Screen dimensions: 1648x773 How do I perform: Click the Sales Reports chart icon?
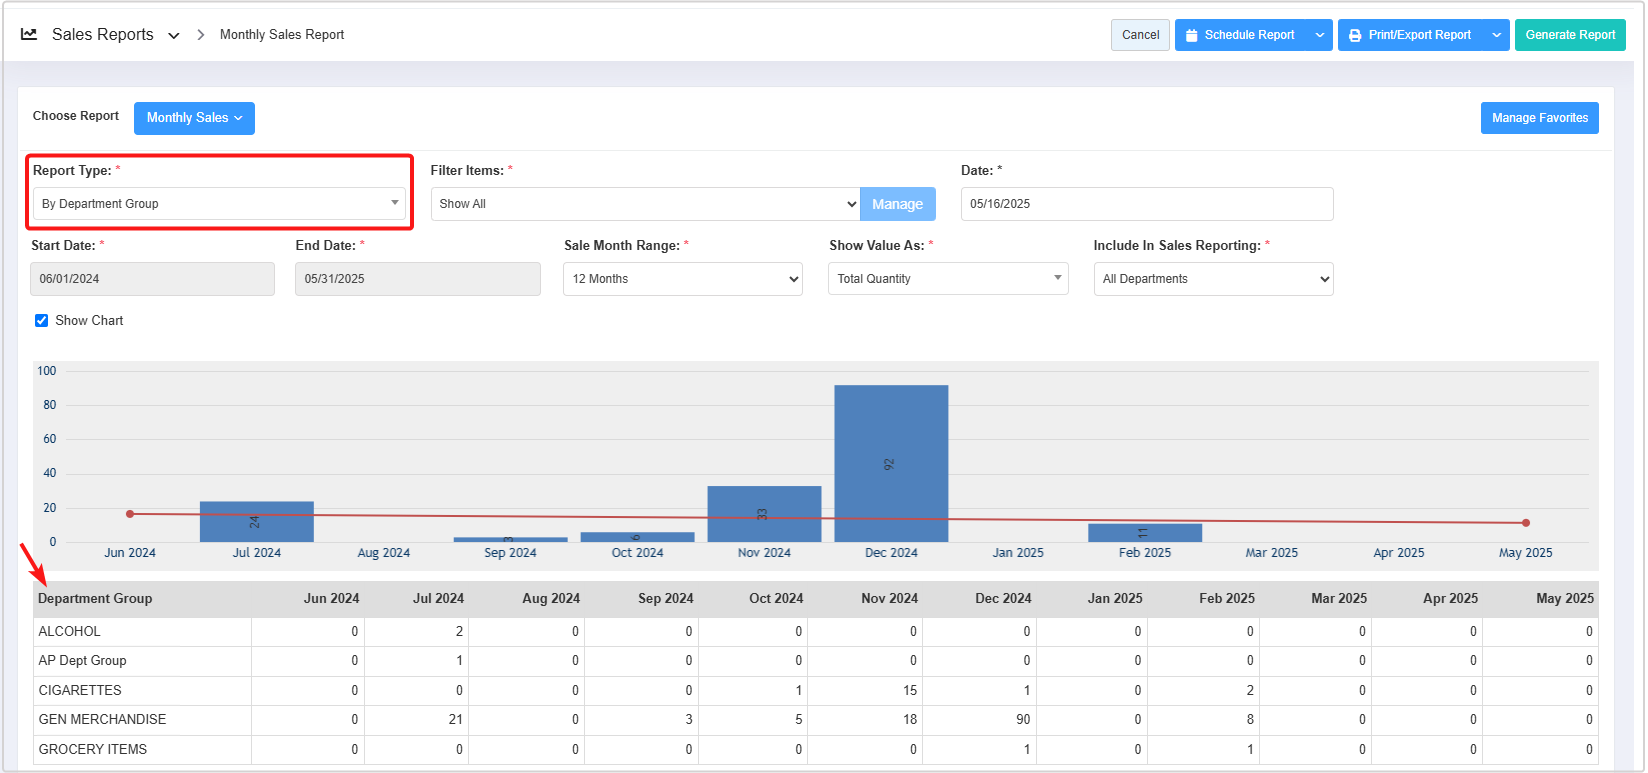[29, 34]
